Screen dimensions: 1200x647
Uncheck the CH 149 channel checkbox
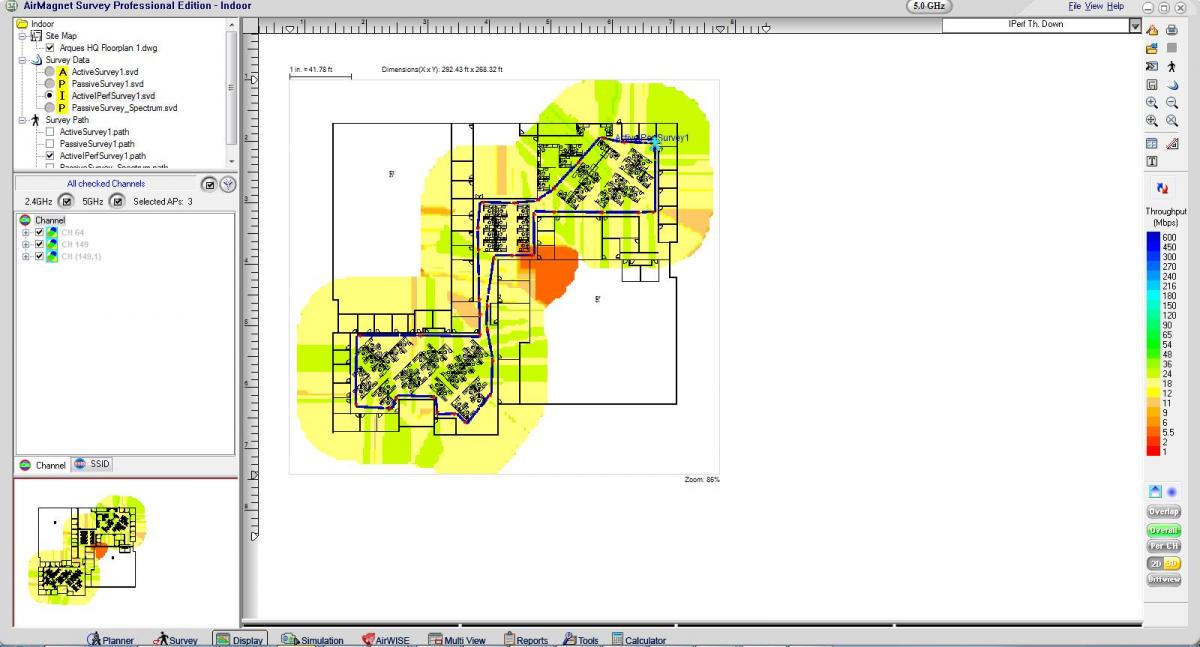click(x=39, y=244)
